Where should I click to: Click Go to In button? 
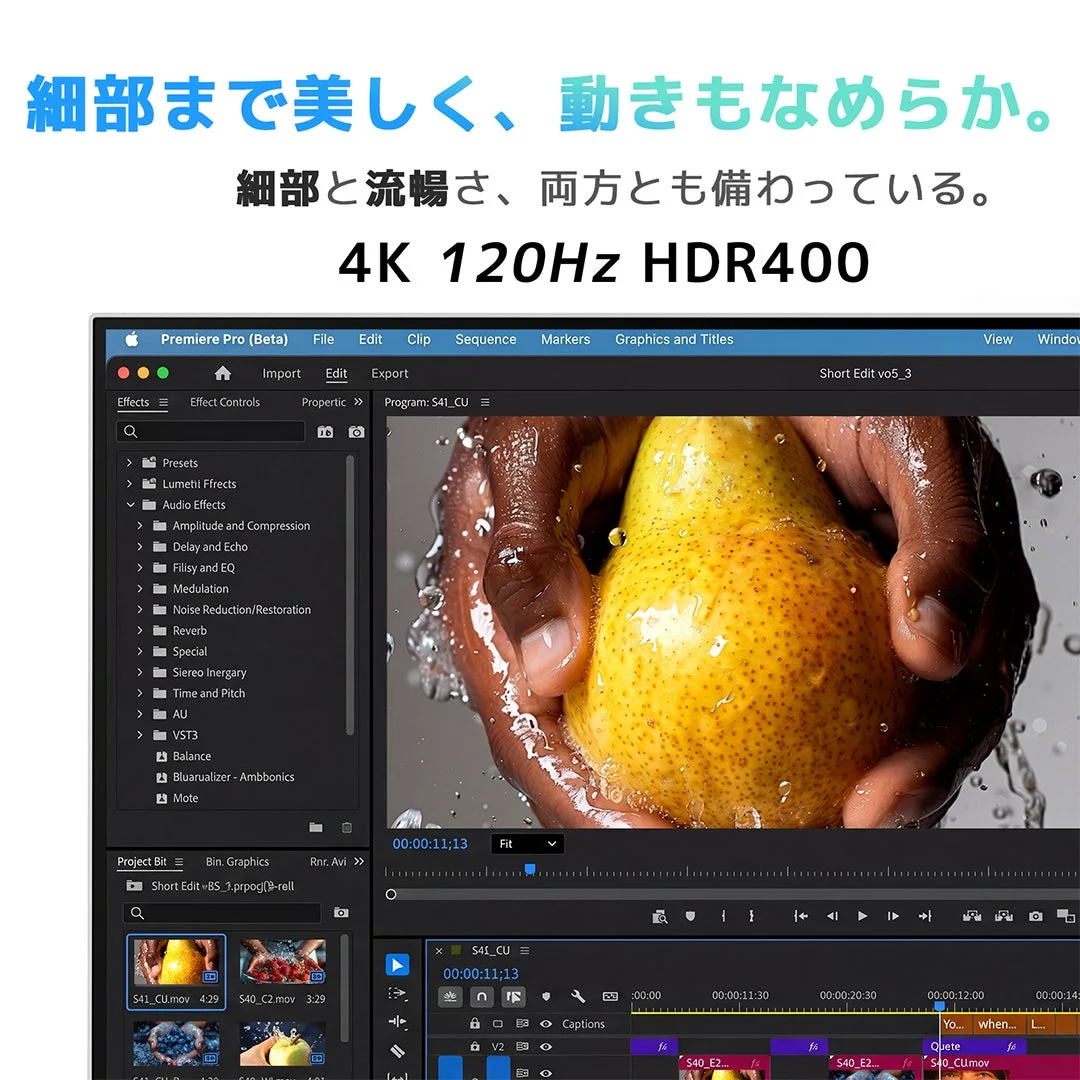tap(800, 916)
